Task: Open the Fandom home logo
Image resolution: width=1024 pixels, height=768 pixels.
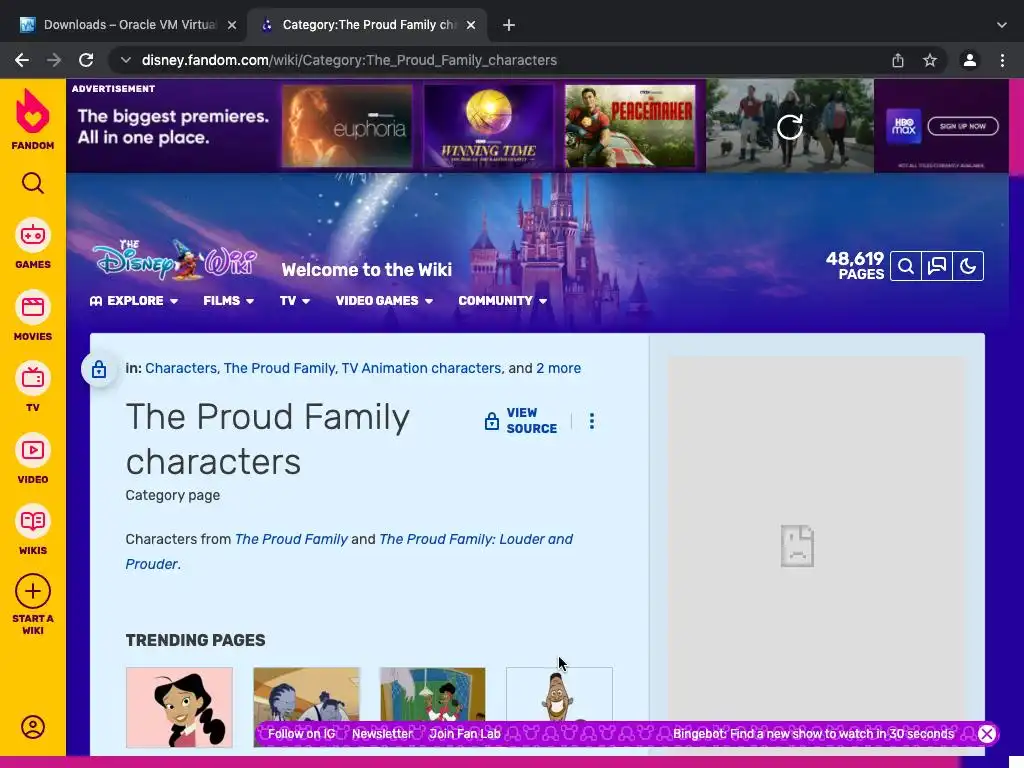Action: point(33,119)
